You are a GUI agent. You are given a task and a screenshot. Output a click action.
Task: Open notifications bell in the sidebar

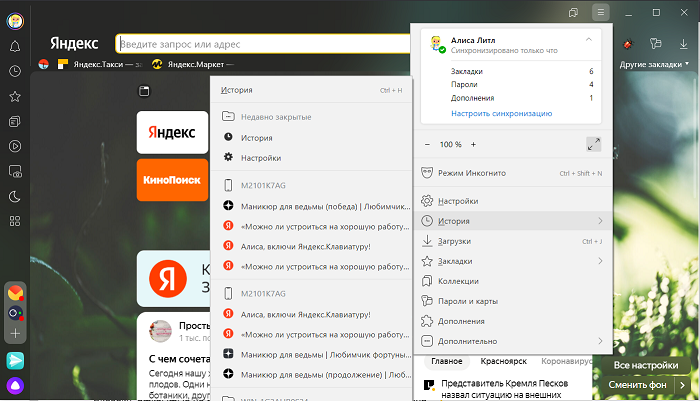pos(15,46)
